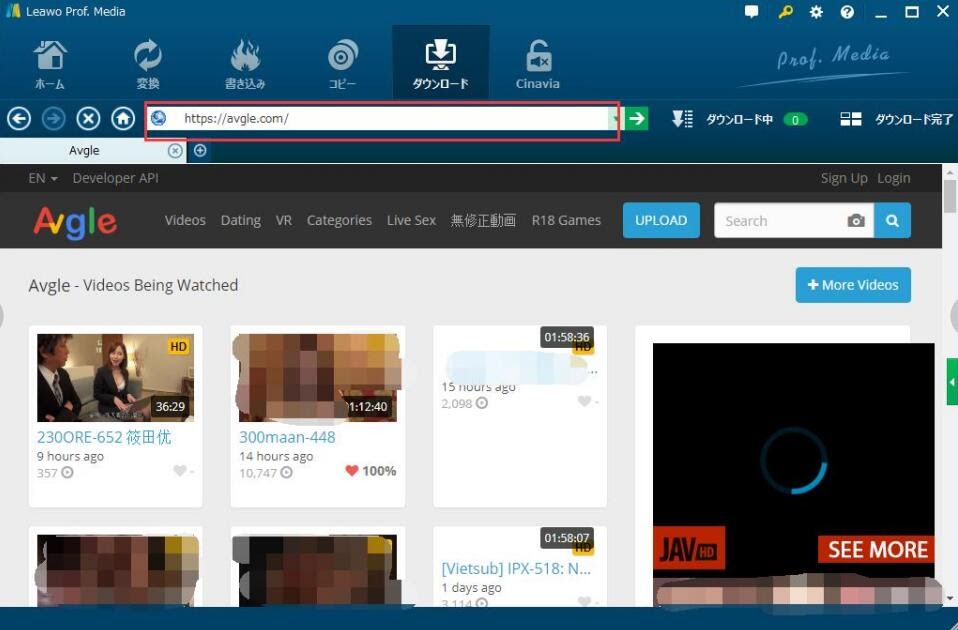This screenshot has width=958, height=630.
Task: Expand the URL history dropdown arrow
Action: (x=614, y=119)
